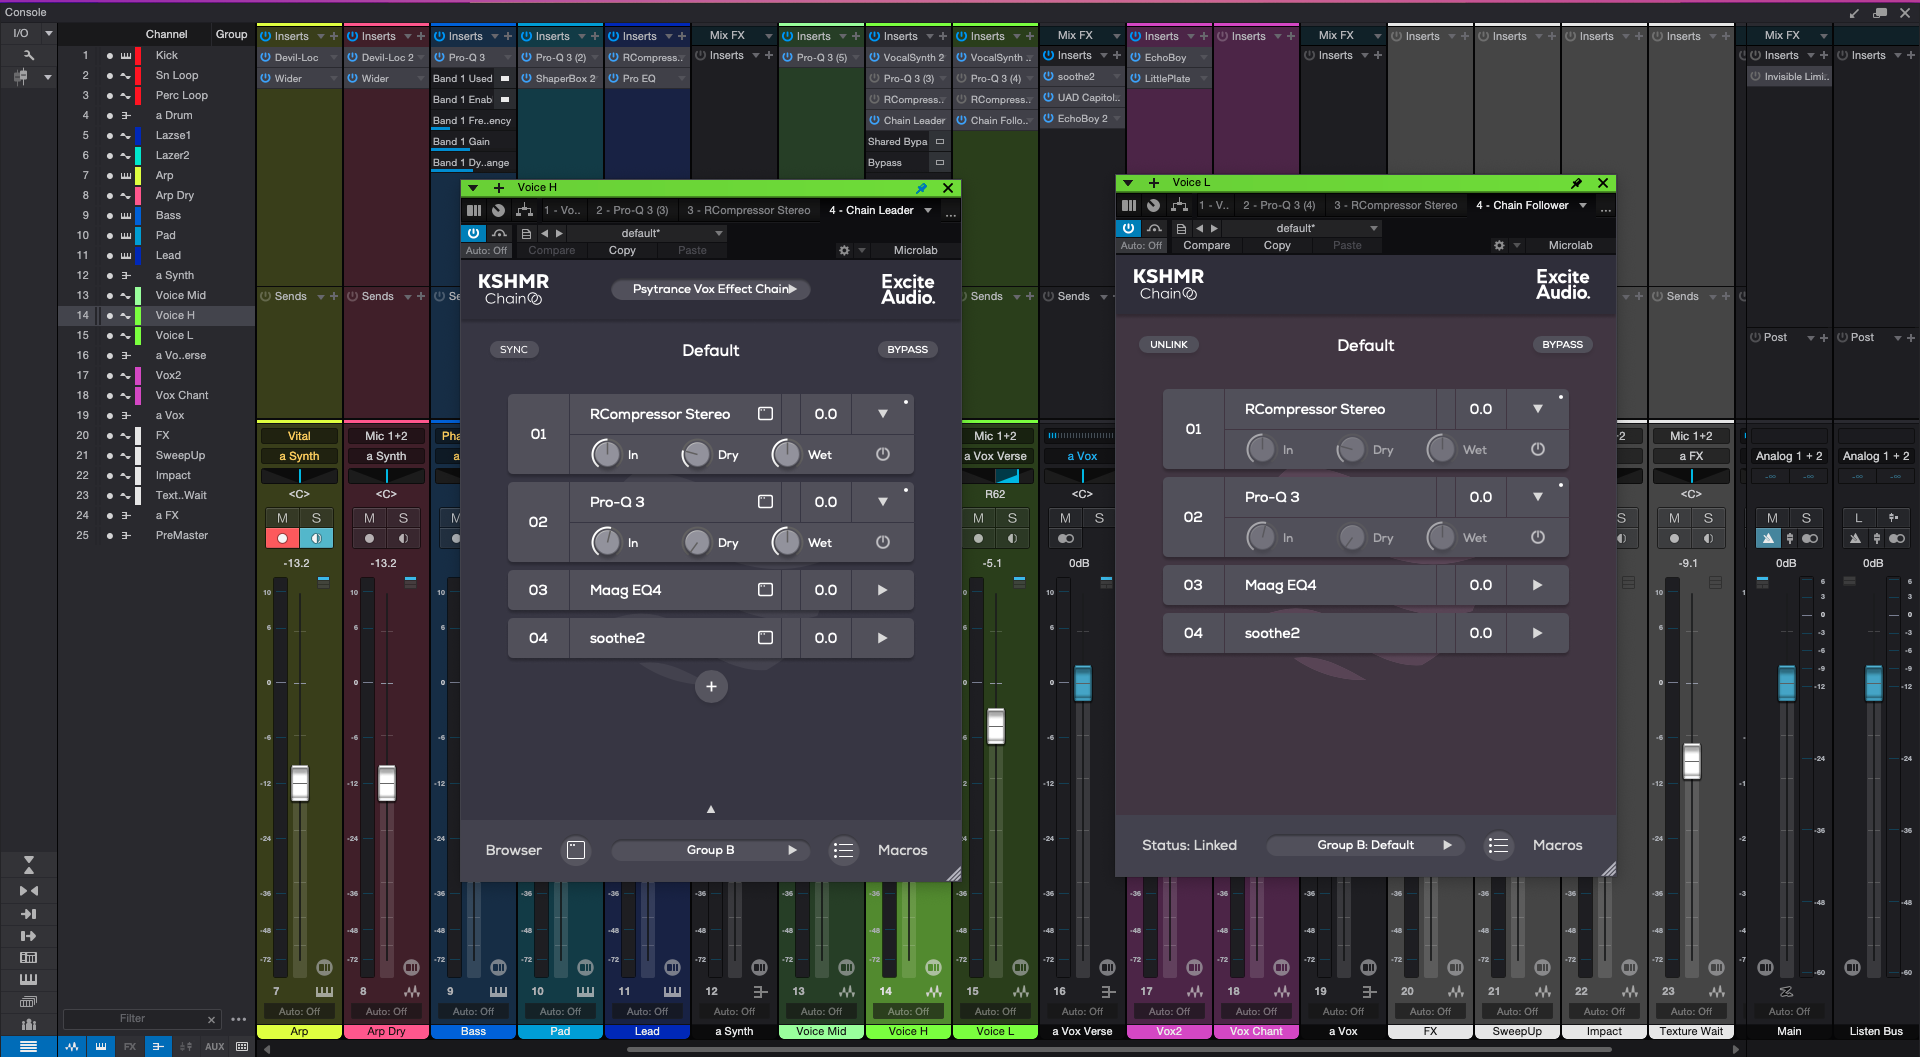This screenshot has height=1057, width=1920.
Task: Show instruments keyboard icon in console sidebar
Action: click(x=29, y=979)
